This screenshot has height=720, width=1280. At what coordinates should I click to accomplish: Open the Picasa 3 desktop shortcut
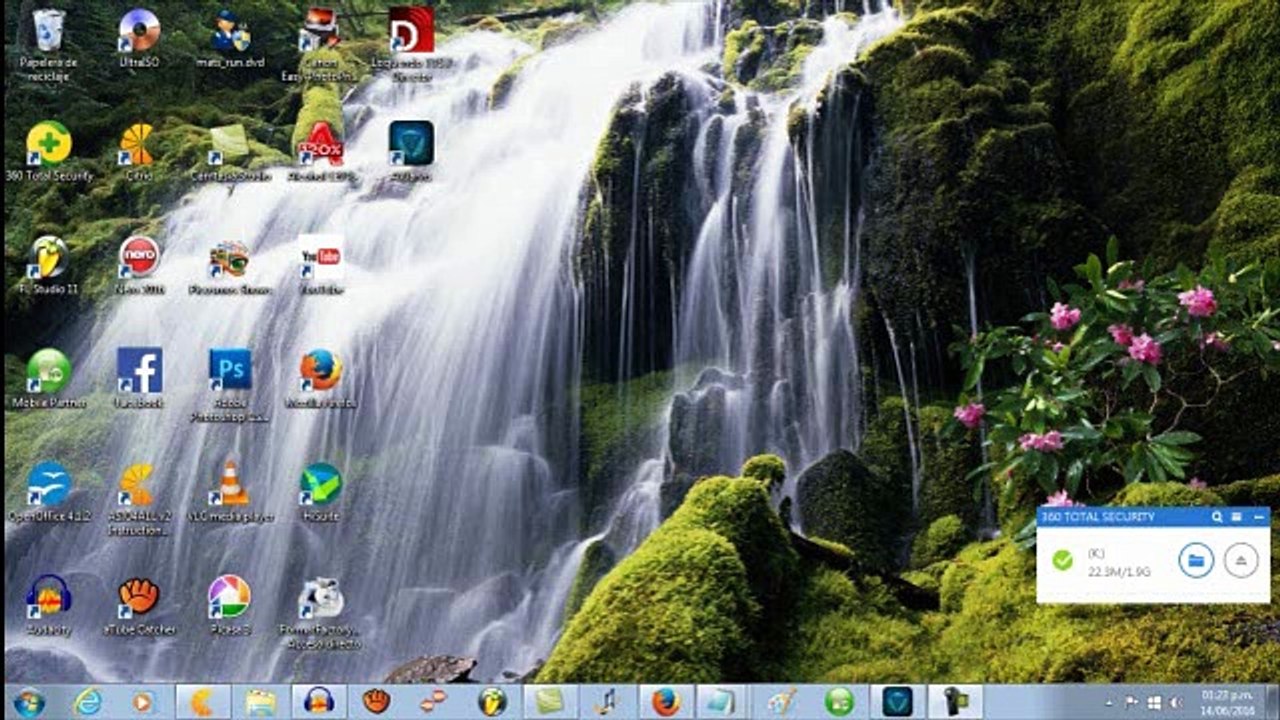click(230, 597)
